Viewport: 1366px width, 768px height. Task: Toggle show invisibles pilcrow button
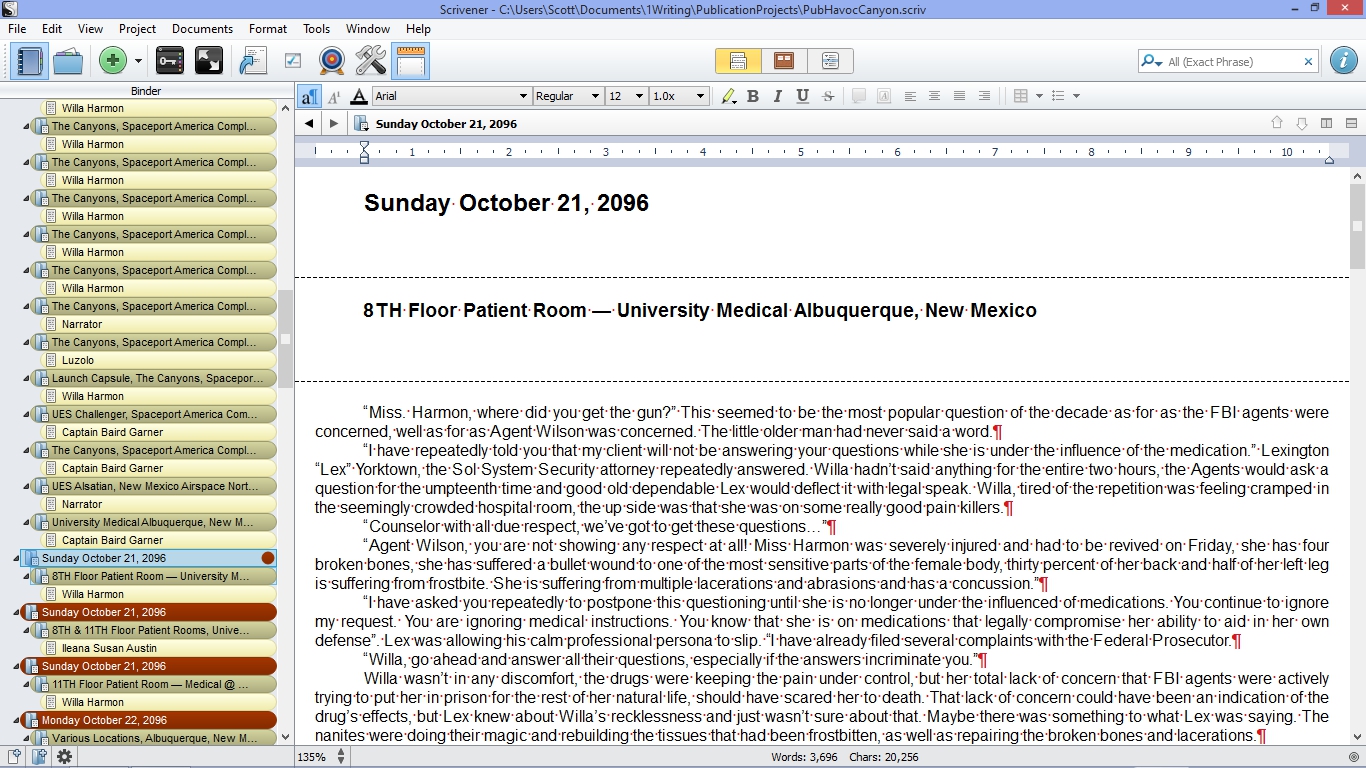[x=309, y=96]
